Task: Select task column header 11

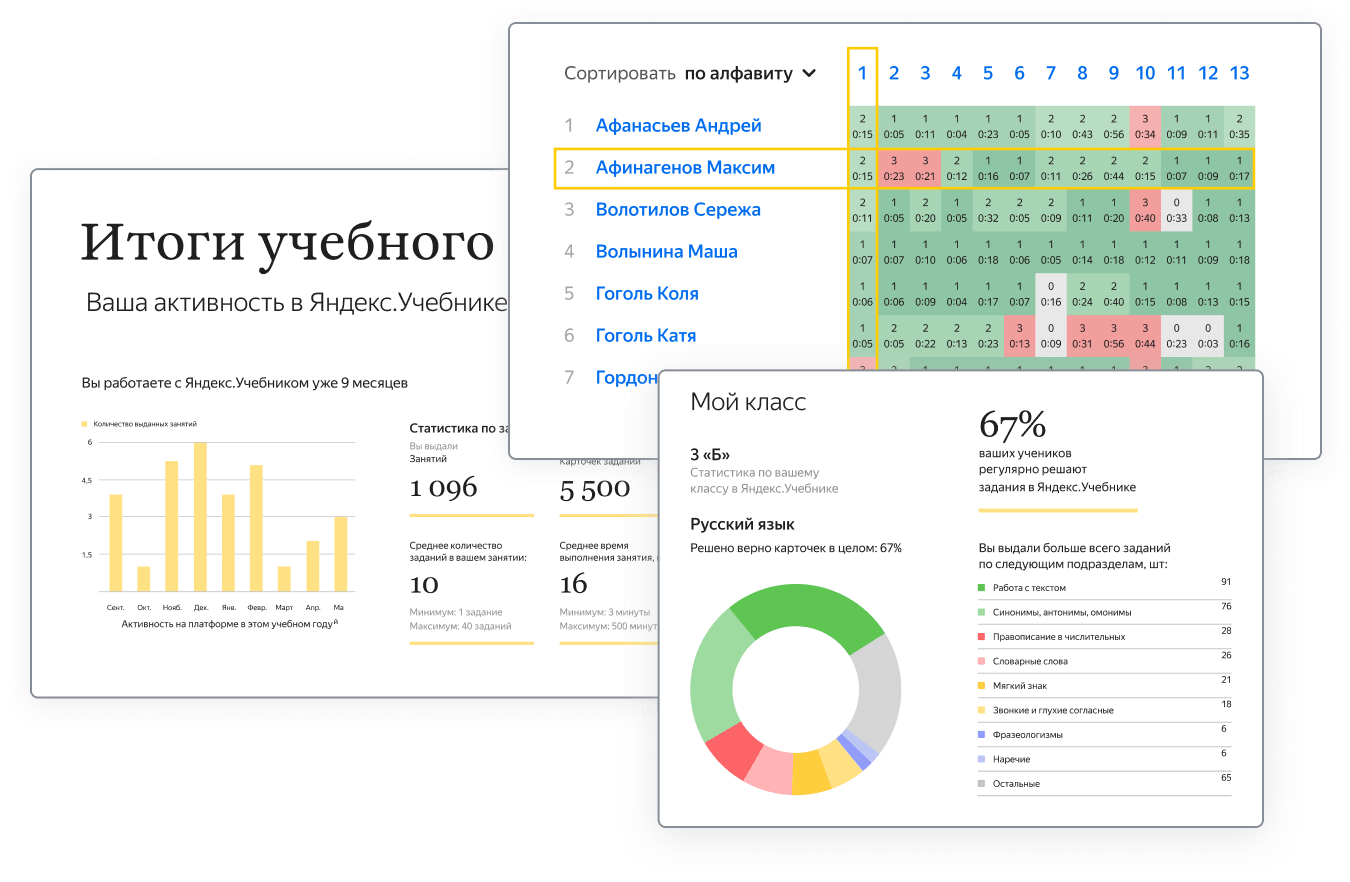Action: pos(1176,73)
